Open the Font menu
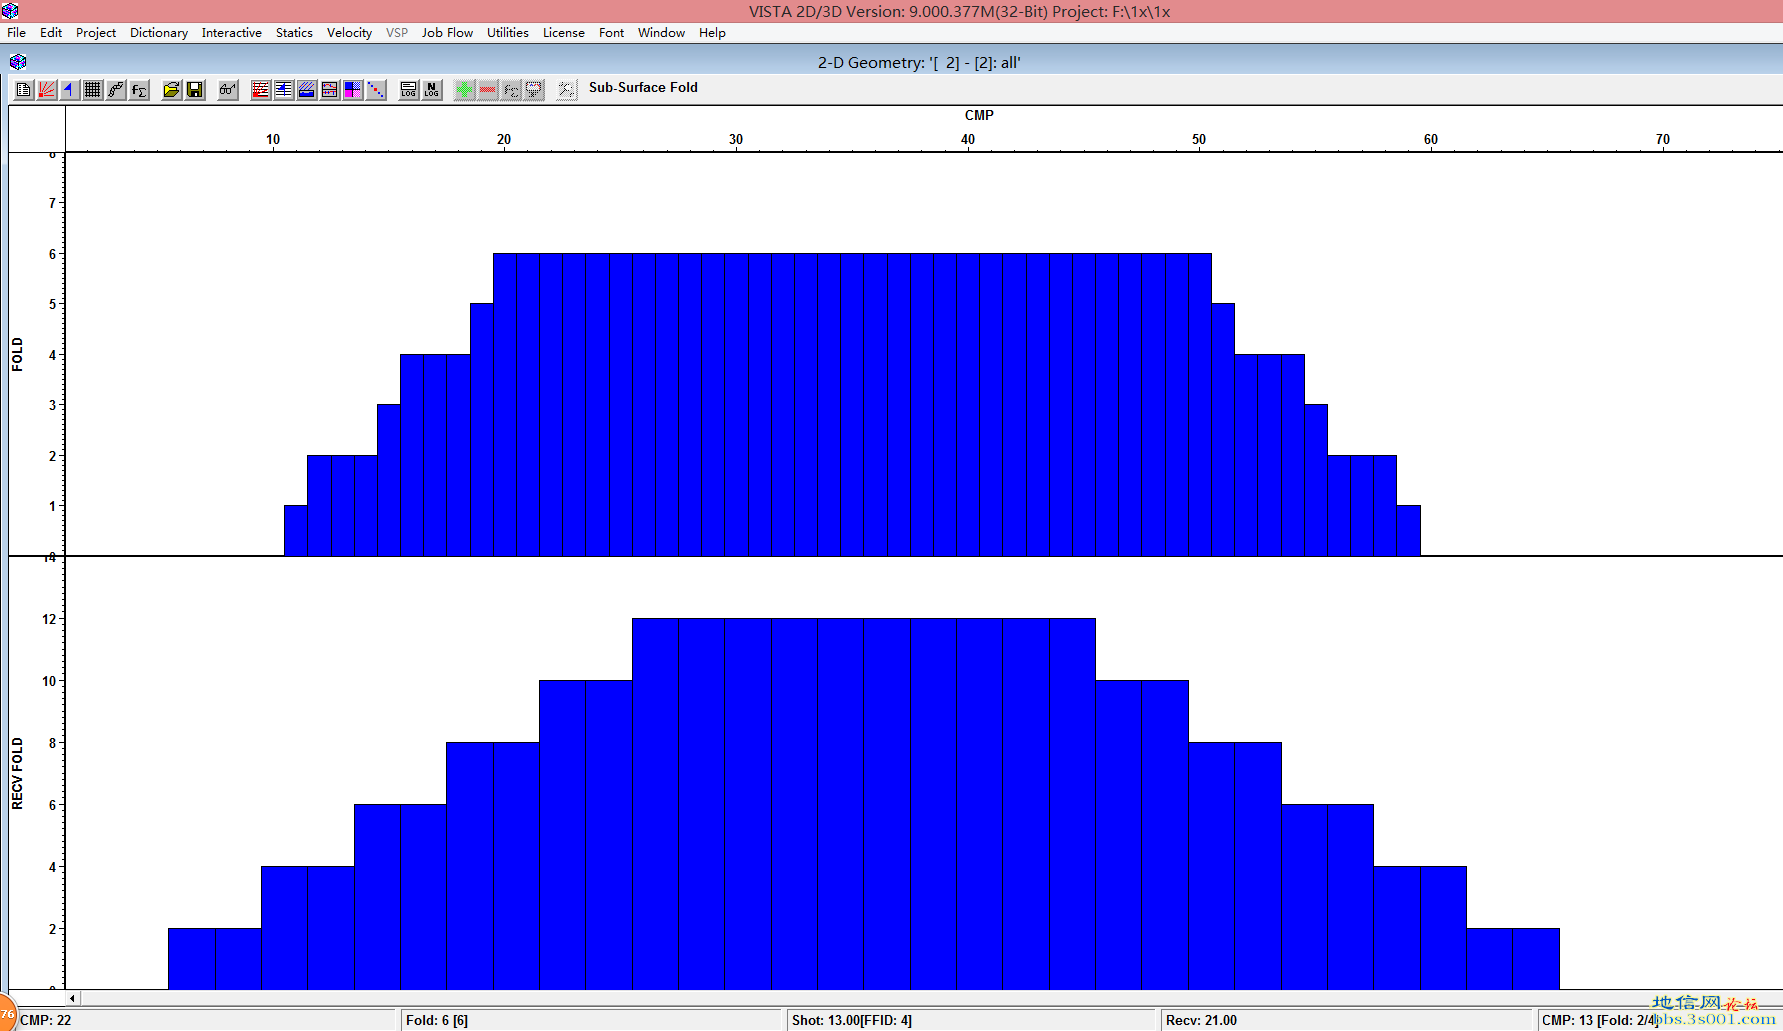 (x=612, y=33)
